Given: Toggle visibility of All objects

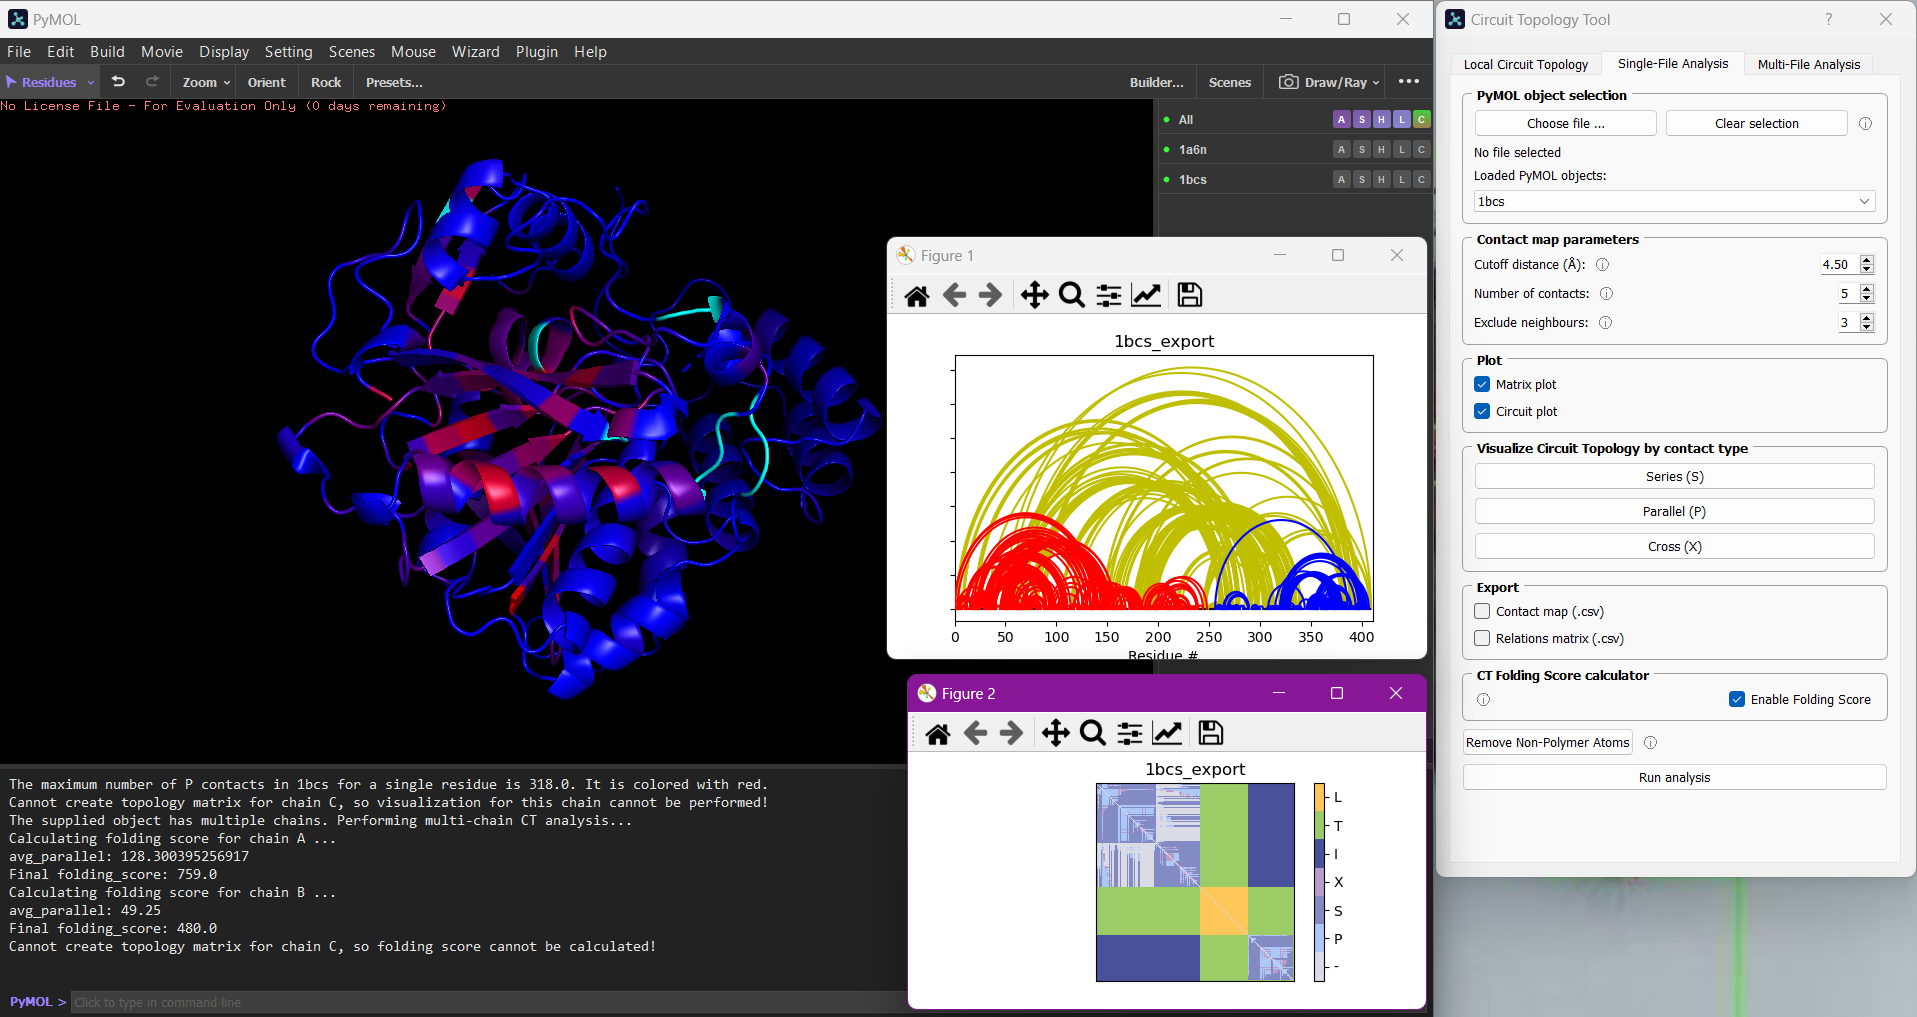Looking at the screenshot, I should [1166, 120].
